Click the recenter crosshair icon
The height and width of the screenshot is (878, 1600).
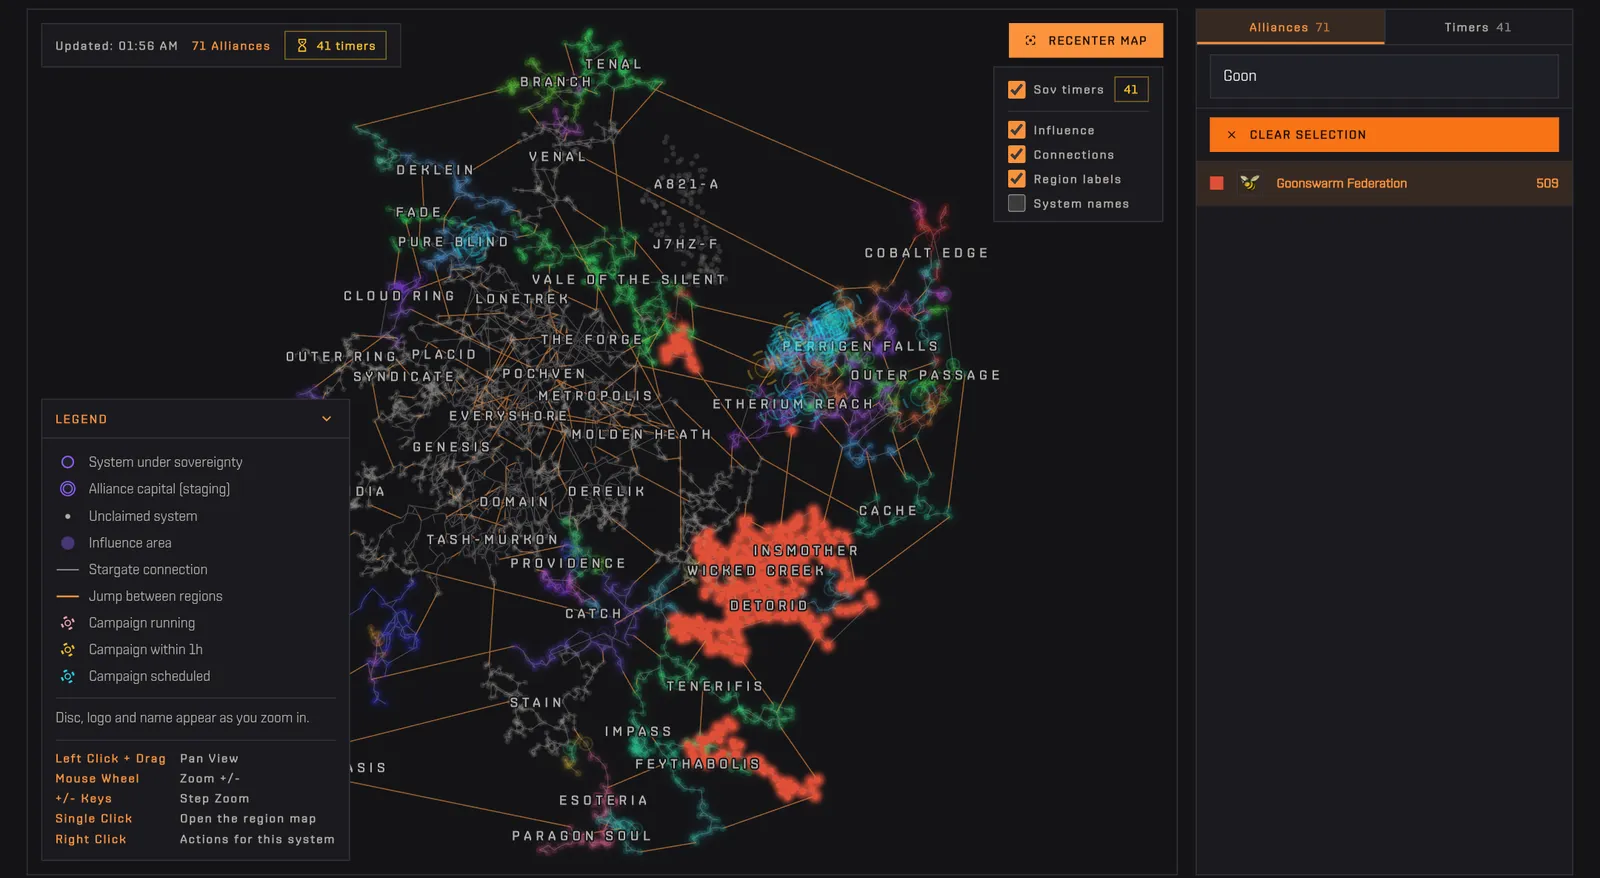1031,41
